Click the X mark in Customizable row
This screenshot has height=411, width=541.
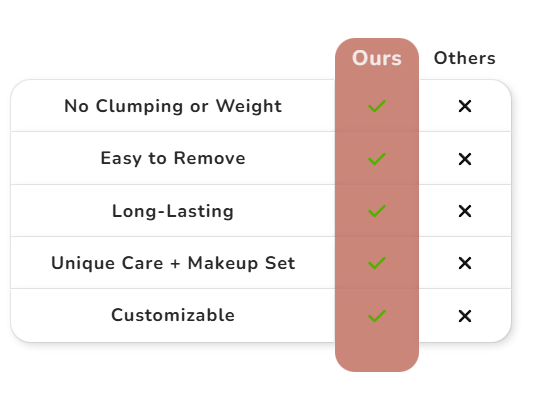tap(465, 316)
